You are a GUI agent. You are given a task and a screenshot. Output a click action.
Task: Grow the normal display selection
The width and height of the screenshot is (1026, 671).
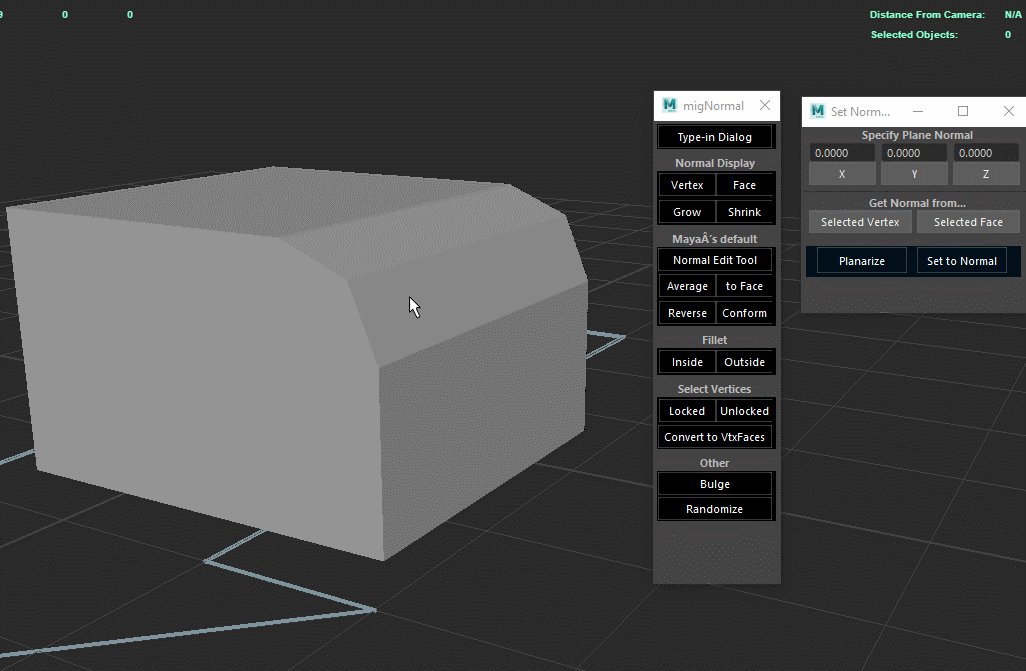(686, 211)
